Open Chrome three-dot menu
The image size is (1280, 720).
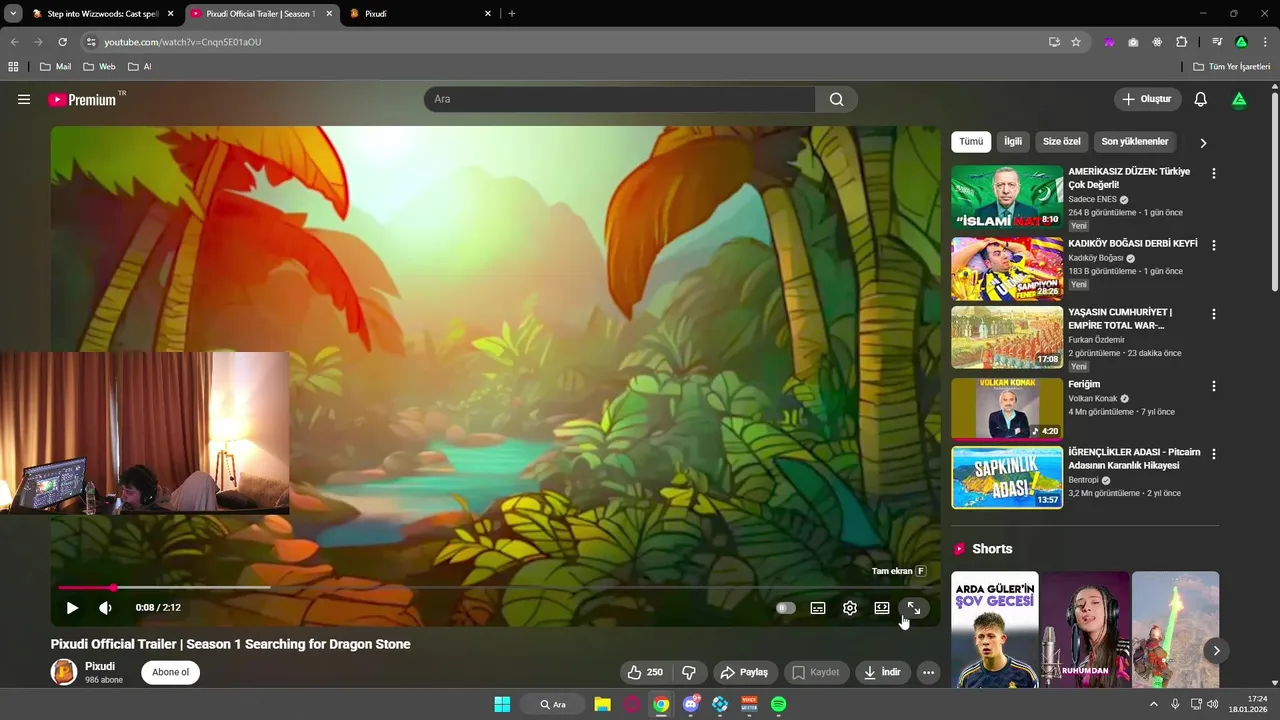pyautogui.click(x=1265, y=42)
